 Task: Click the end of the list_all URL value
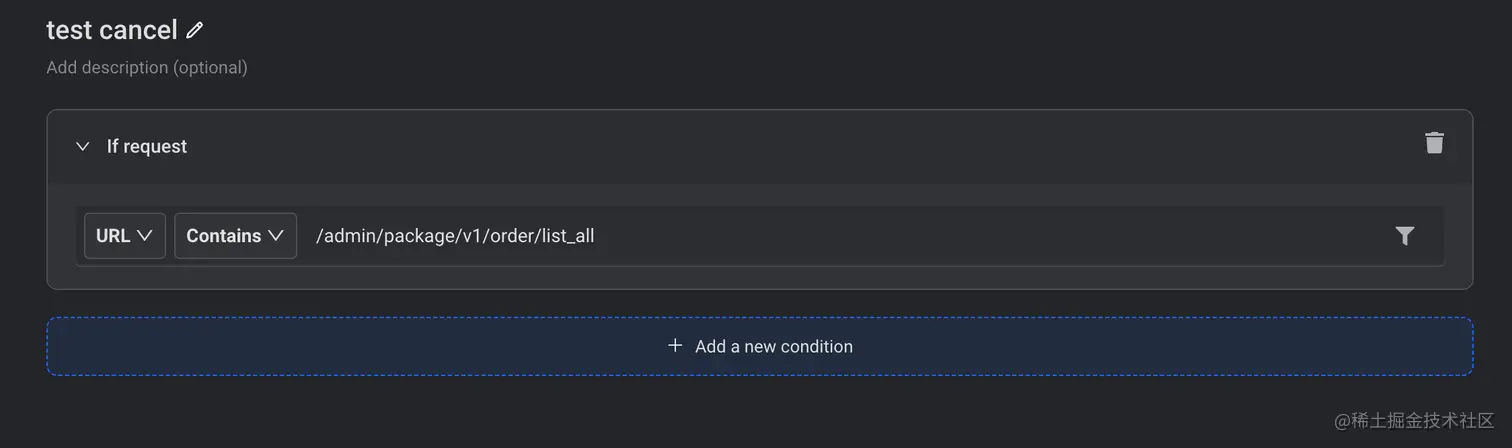[594, 236]
